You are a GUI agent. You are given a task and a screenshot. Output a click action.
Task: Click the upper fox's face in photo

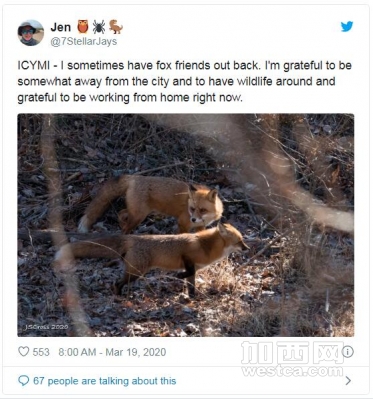tap(204, 207)
